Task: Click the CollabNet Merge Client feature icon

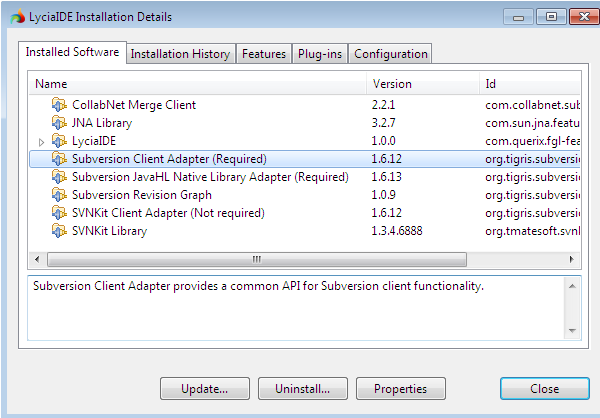Action: click(x=59, y=105)
